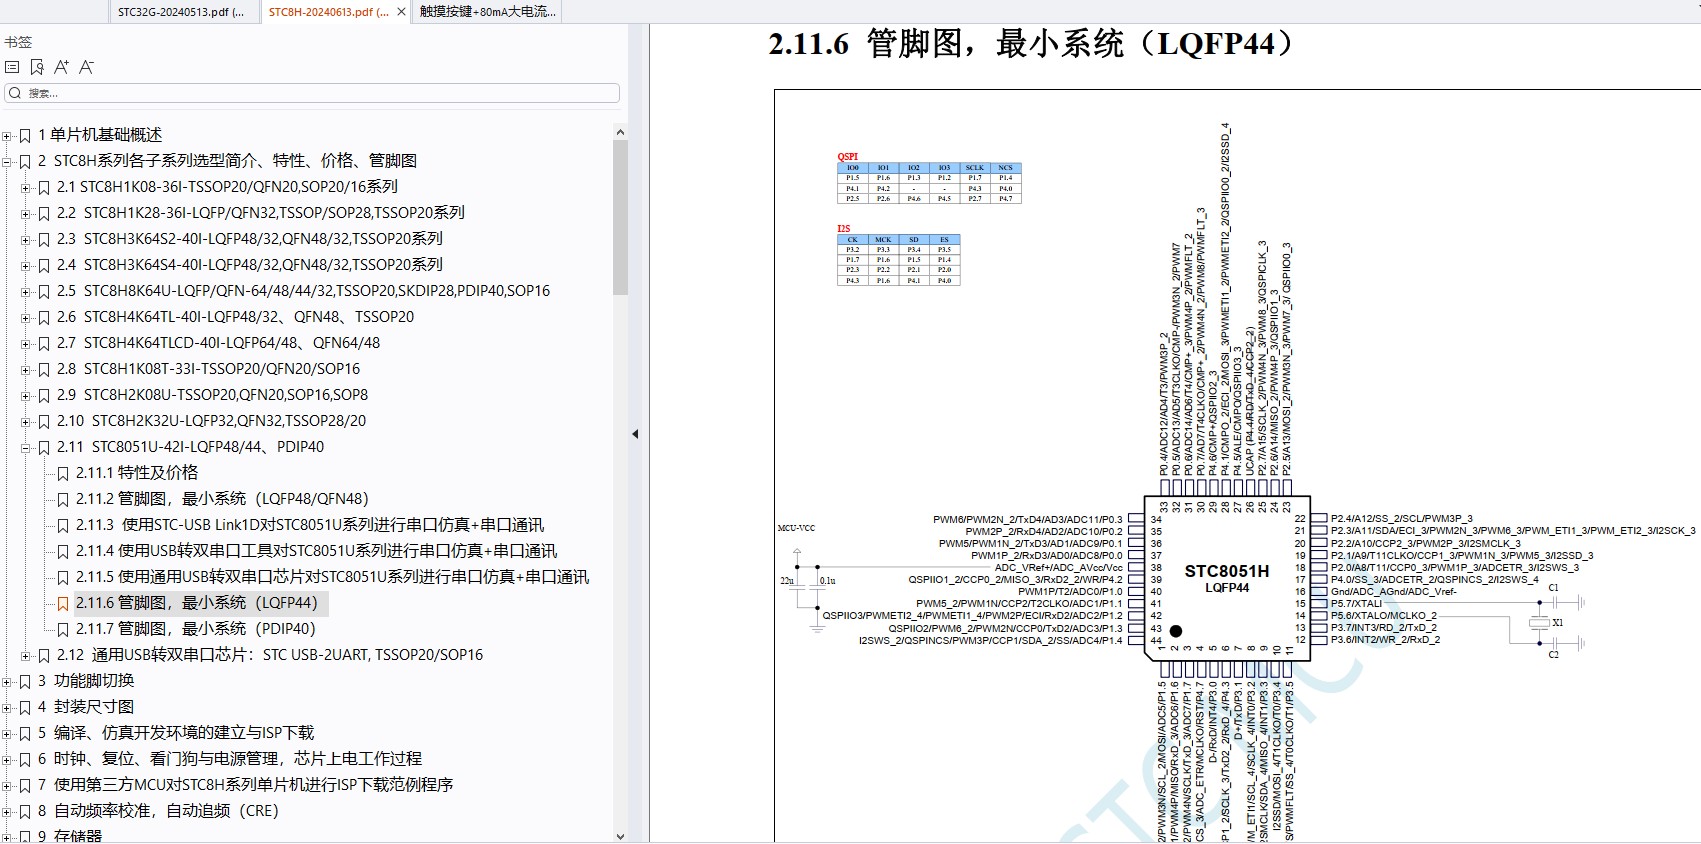
Task: Click bookmark icon beside 4 封装尺寸图
Action: point(25,707)
